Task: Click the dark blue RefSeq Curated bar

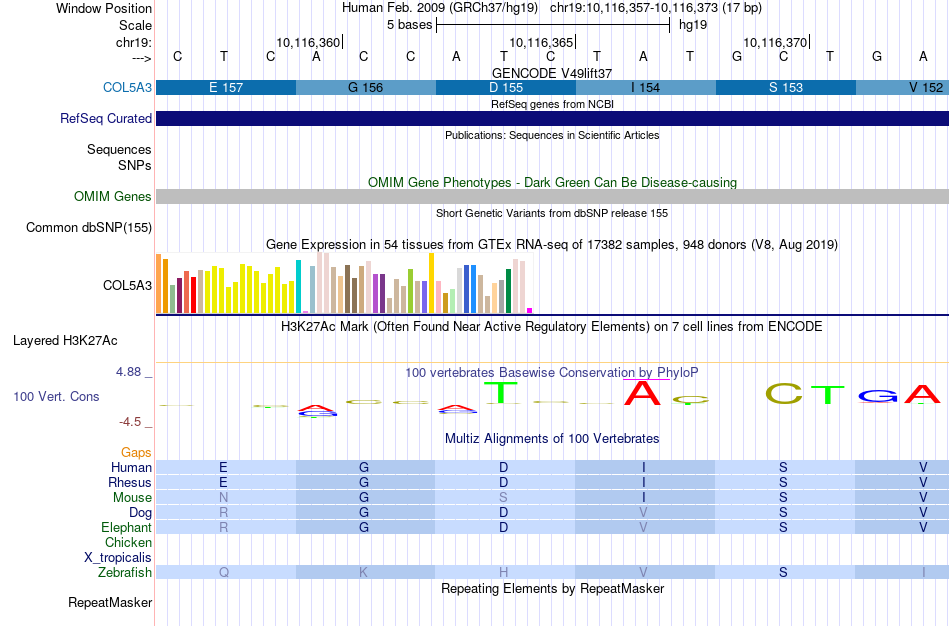Action: [x=553, y=118]
